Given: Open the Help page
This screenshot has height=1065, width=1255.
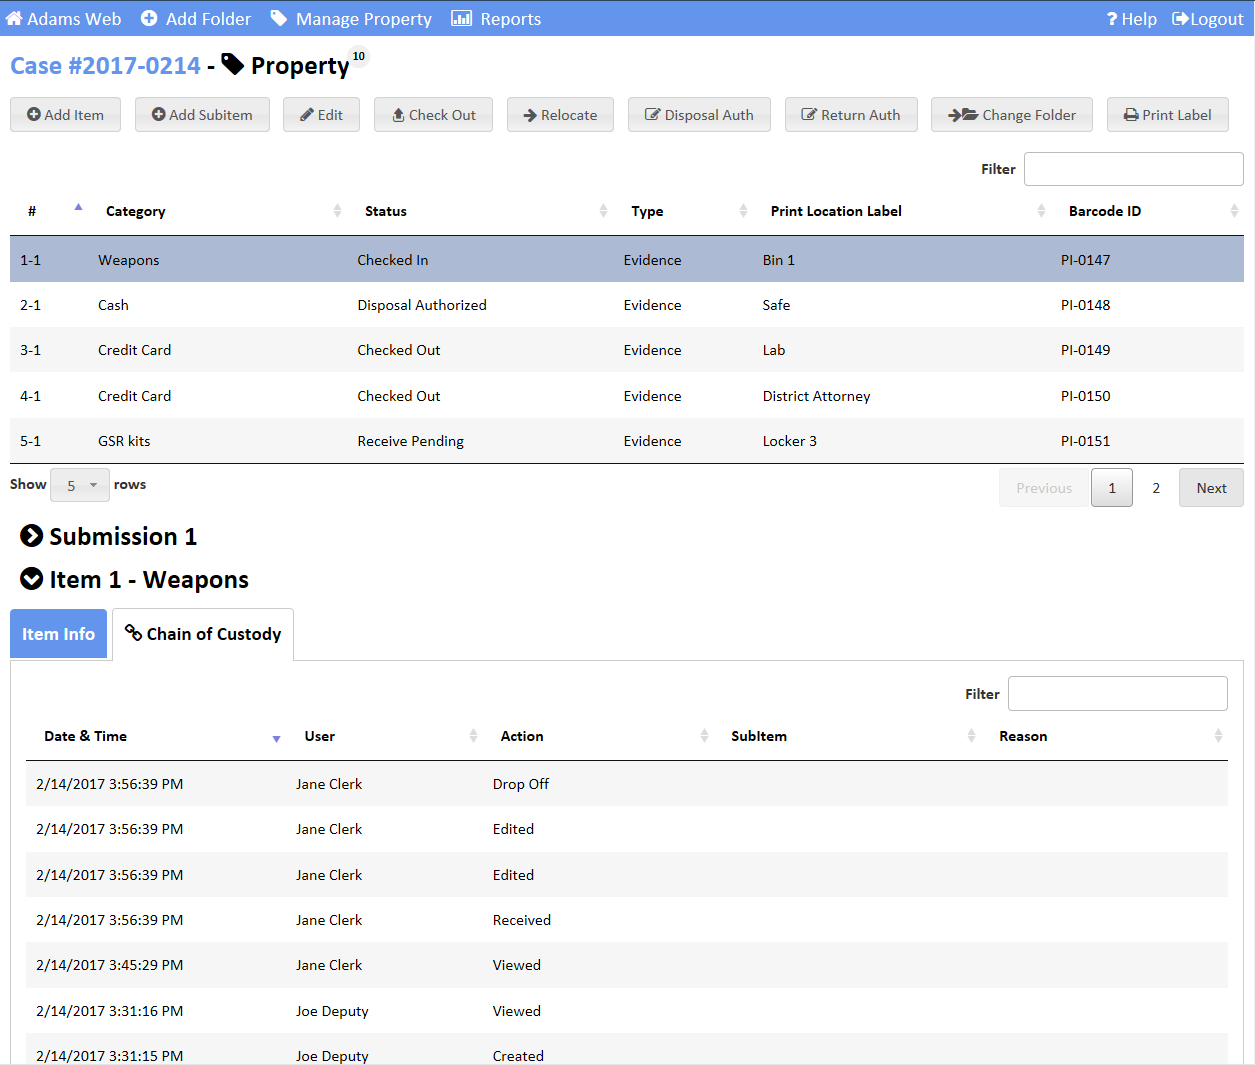Looking at the screenshot, I should pos(1131,19).
